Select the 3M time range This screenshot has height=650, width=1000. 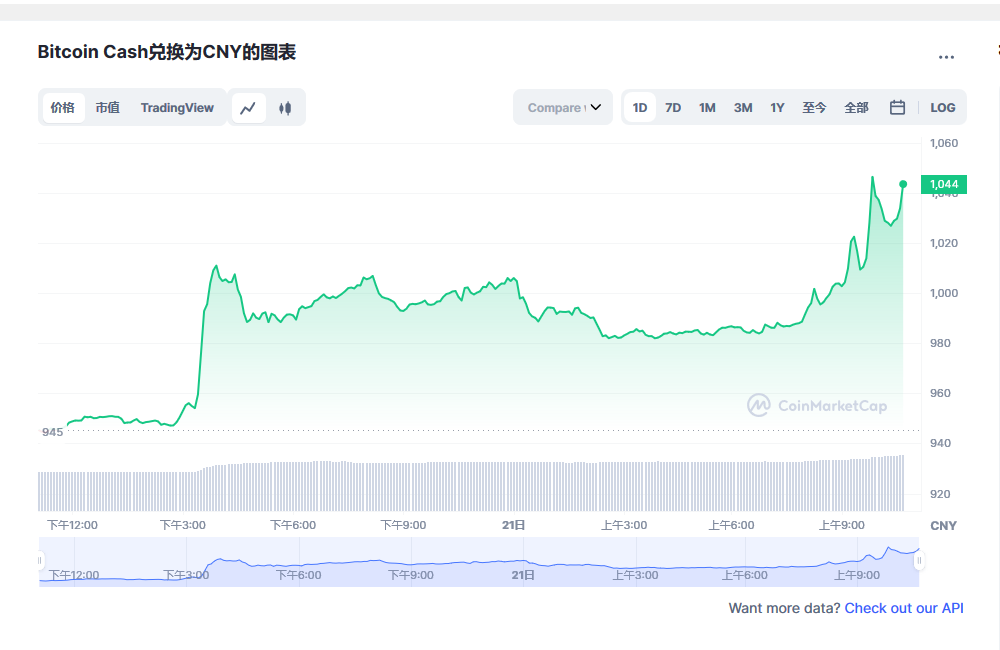pos(743,108)
